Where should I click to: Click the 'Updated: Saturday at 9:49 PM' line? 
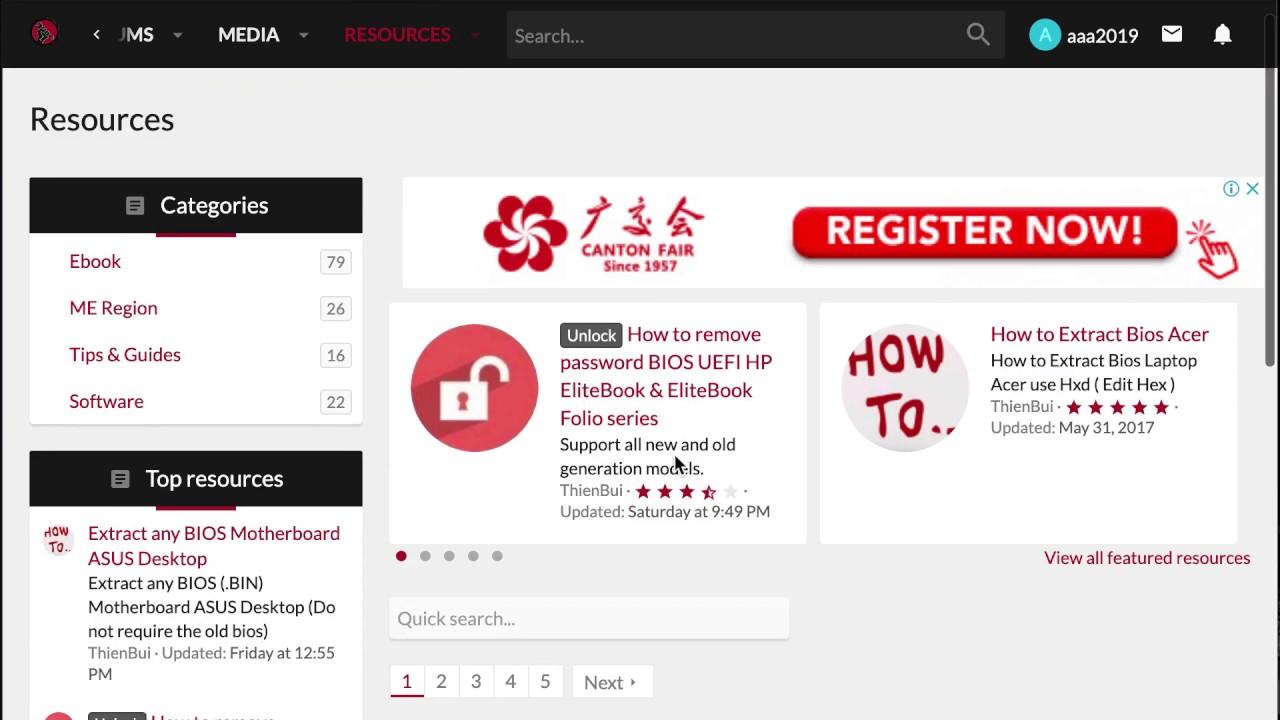(x=665, y=511)
